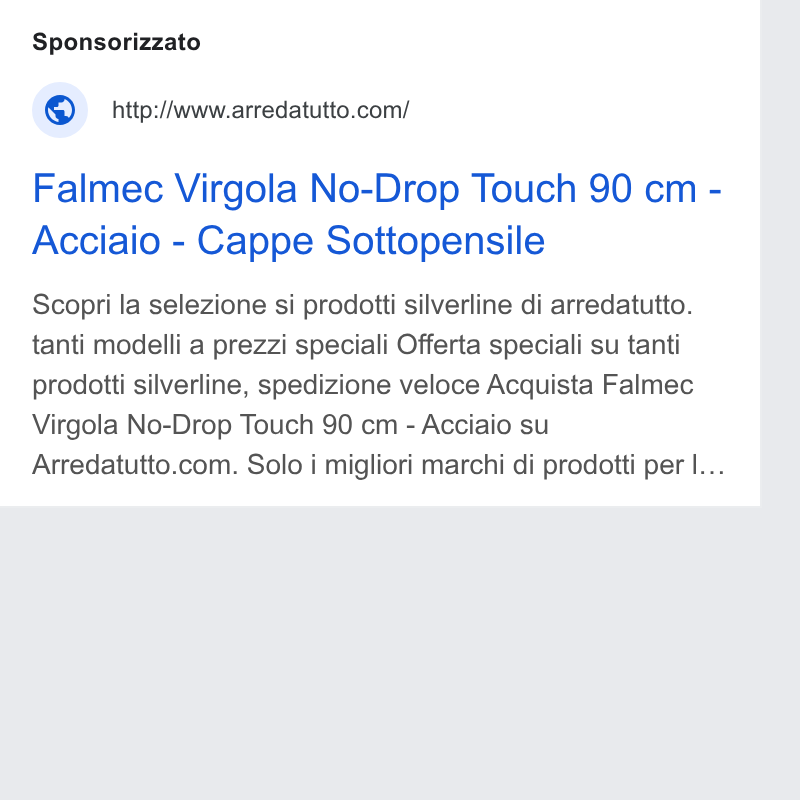Click the word 'Falmec' in blue headline
The width and height of the screenshot is (800, 800).
point(97,189)
